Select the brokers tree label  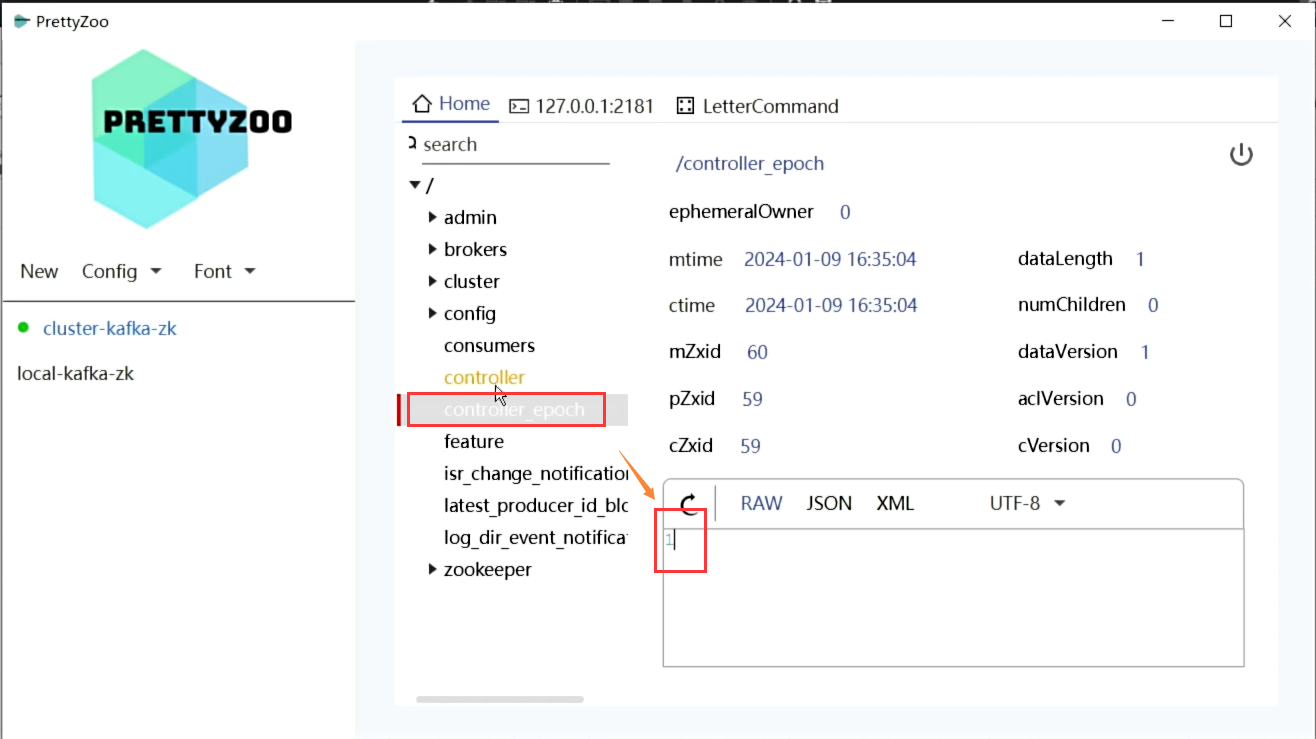[x=475, y=249]
